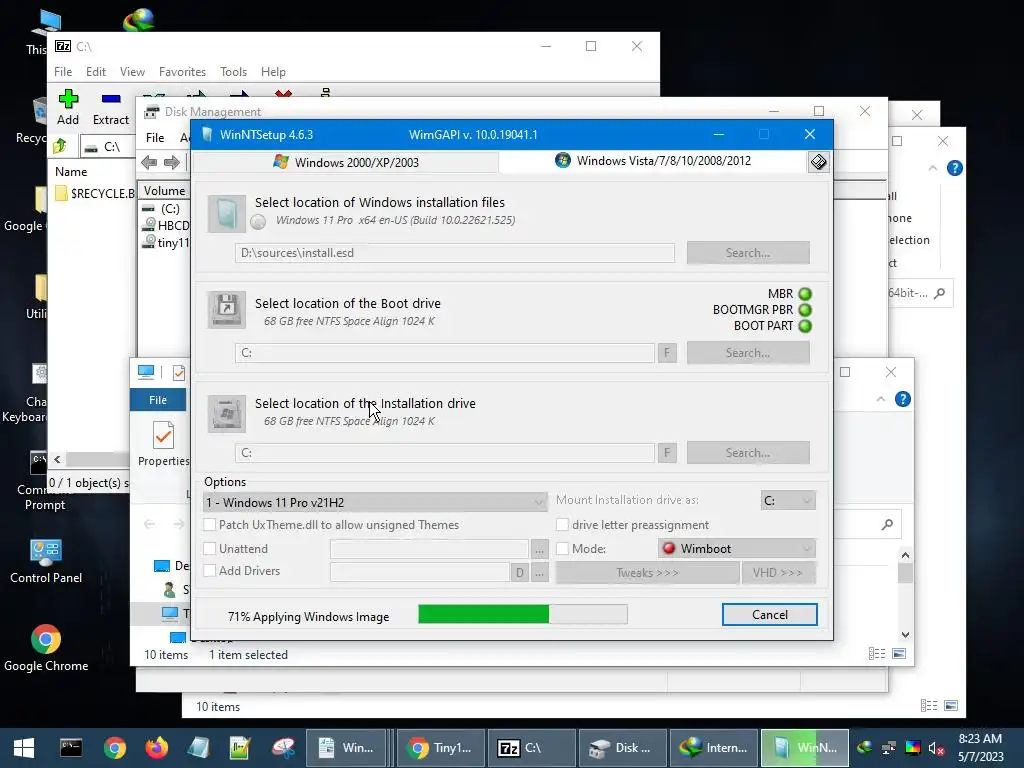This screenshot has width=1024, height=768.
Task: Click the Installation drive icon
Action: 227,413
